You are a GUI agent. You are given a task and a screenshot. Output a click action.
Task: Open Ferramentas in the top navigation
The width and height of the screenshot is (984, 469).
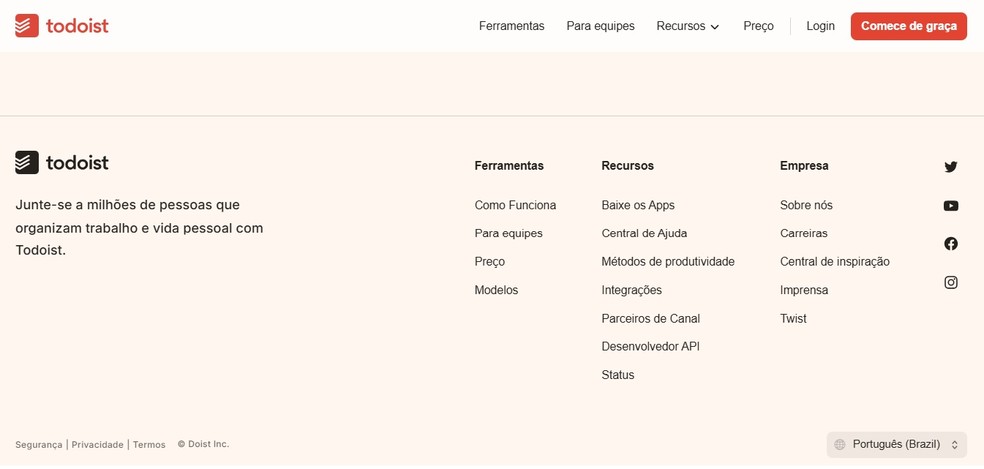tap(511, 26)
